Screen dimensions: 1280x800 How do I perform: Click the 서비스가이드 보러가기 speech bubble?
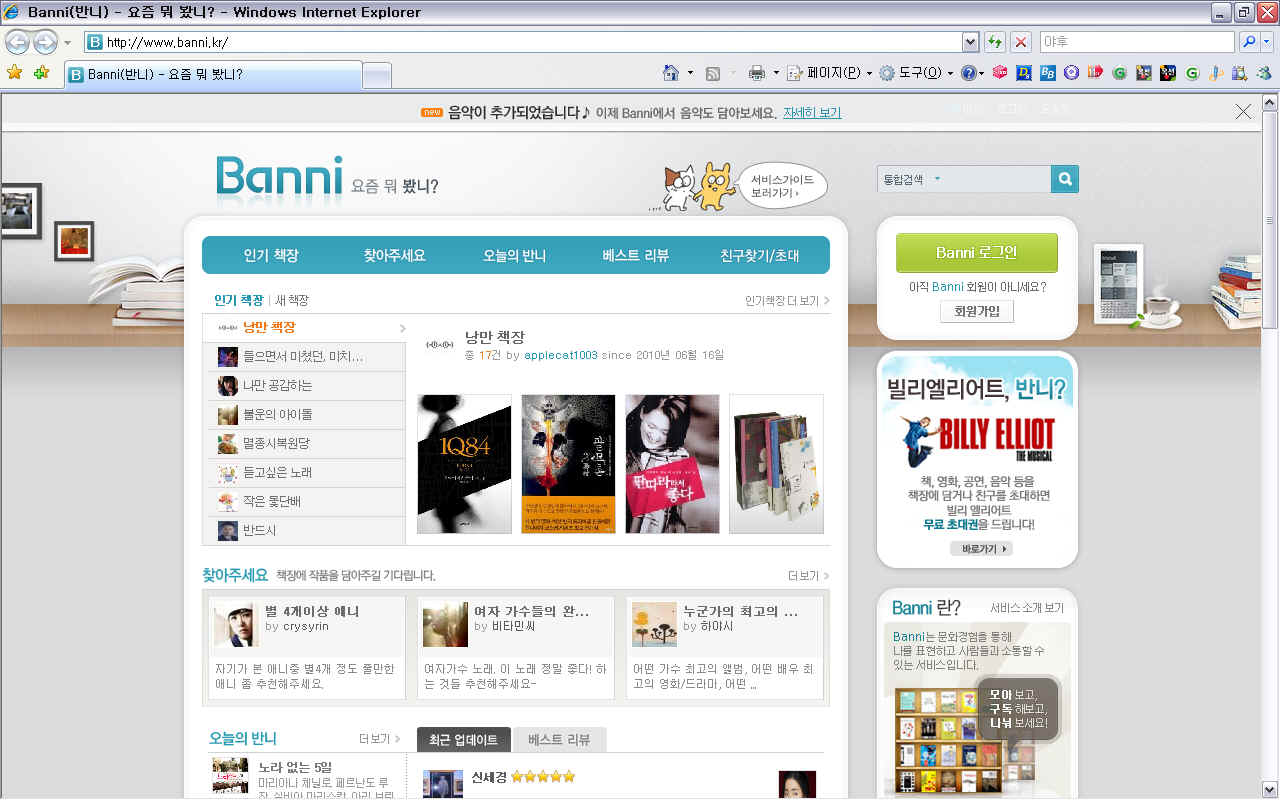[783, 186]
